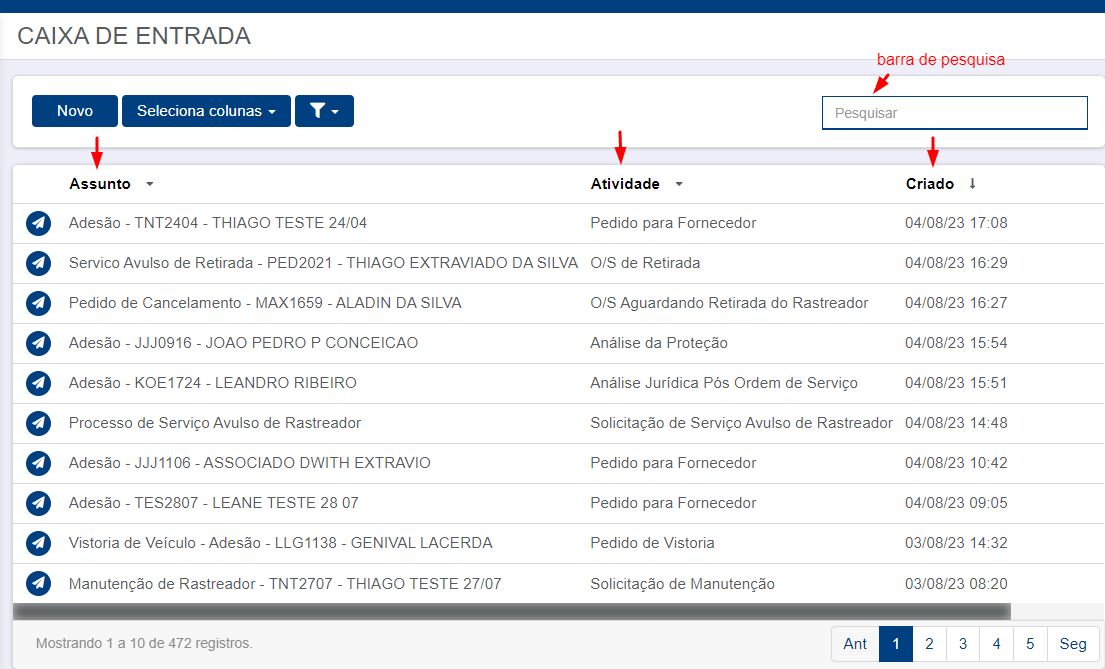
Task: Click created date '04/08/23 15:51'
Action: [956, 383]
